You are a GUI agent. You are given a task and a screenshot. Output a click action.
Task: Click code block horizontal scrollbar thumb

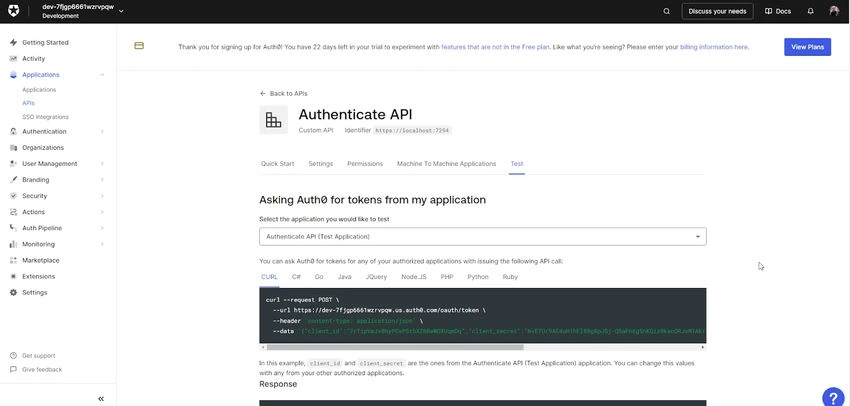point(395,347)
